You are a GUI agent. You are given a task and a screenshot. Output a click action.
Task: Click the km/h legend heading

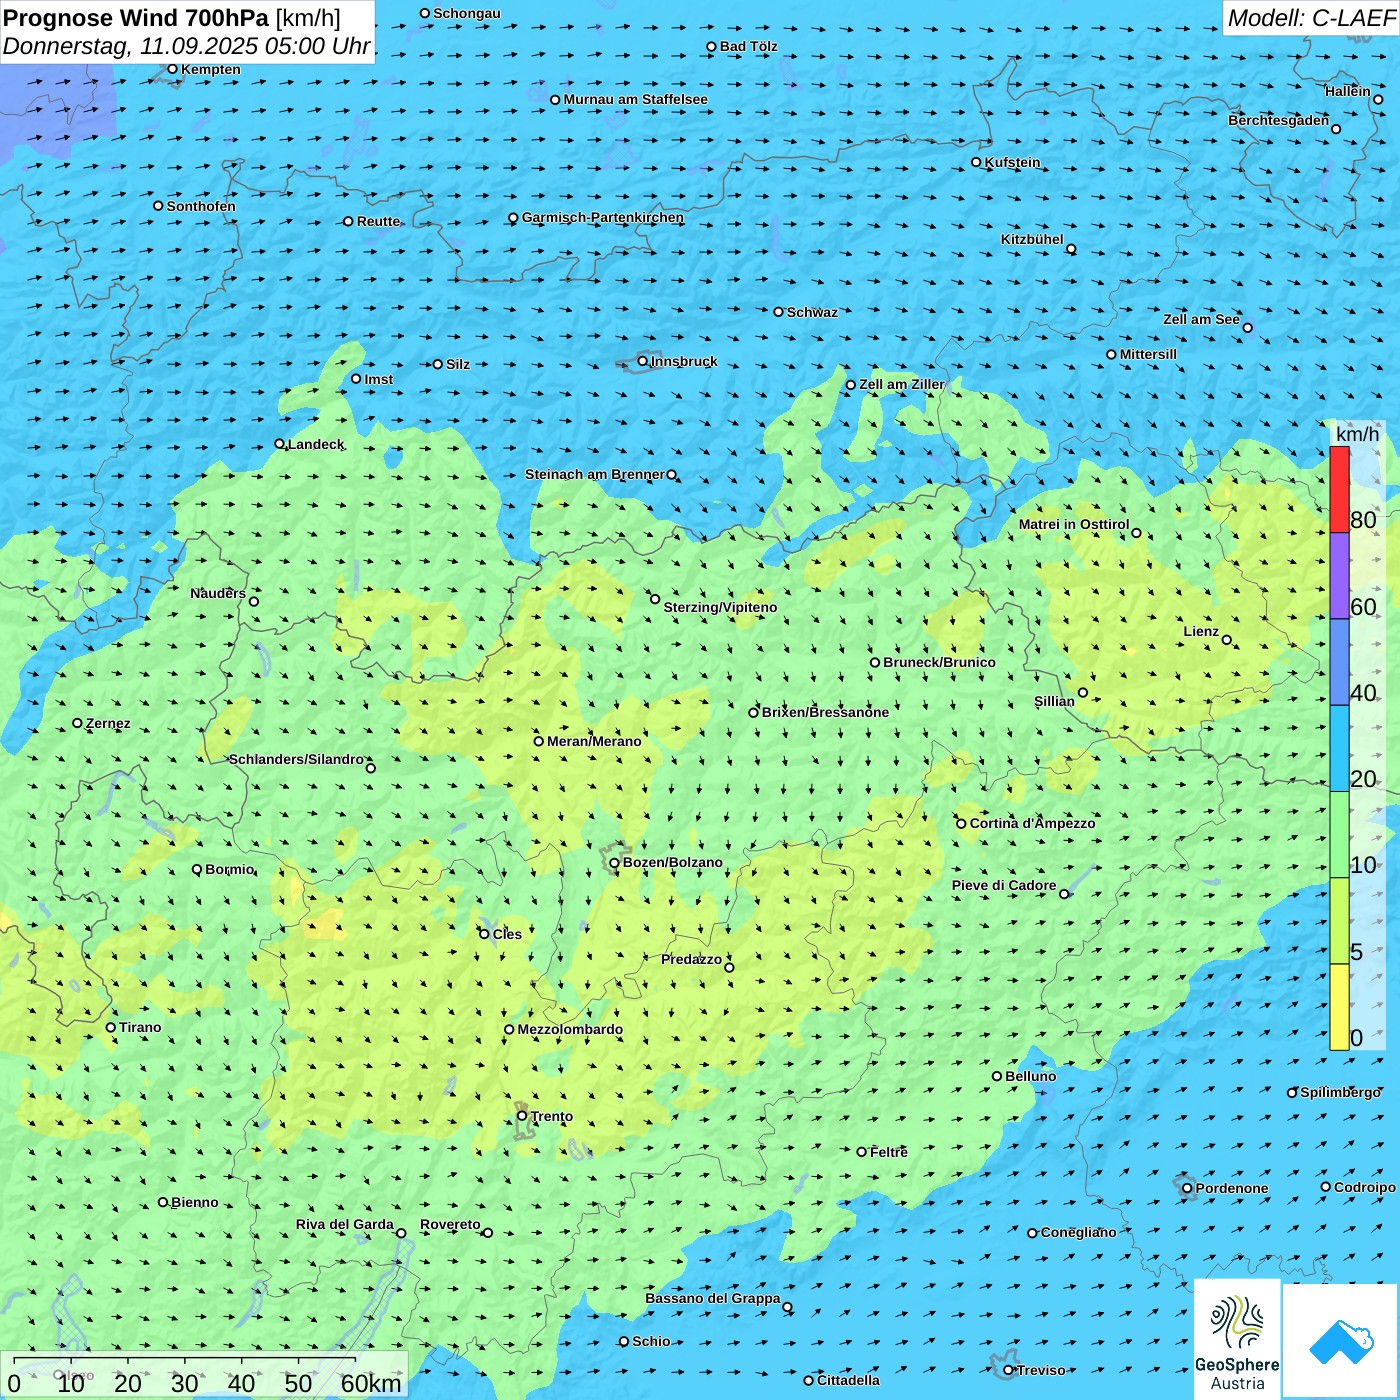(x=1357, y=434)
